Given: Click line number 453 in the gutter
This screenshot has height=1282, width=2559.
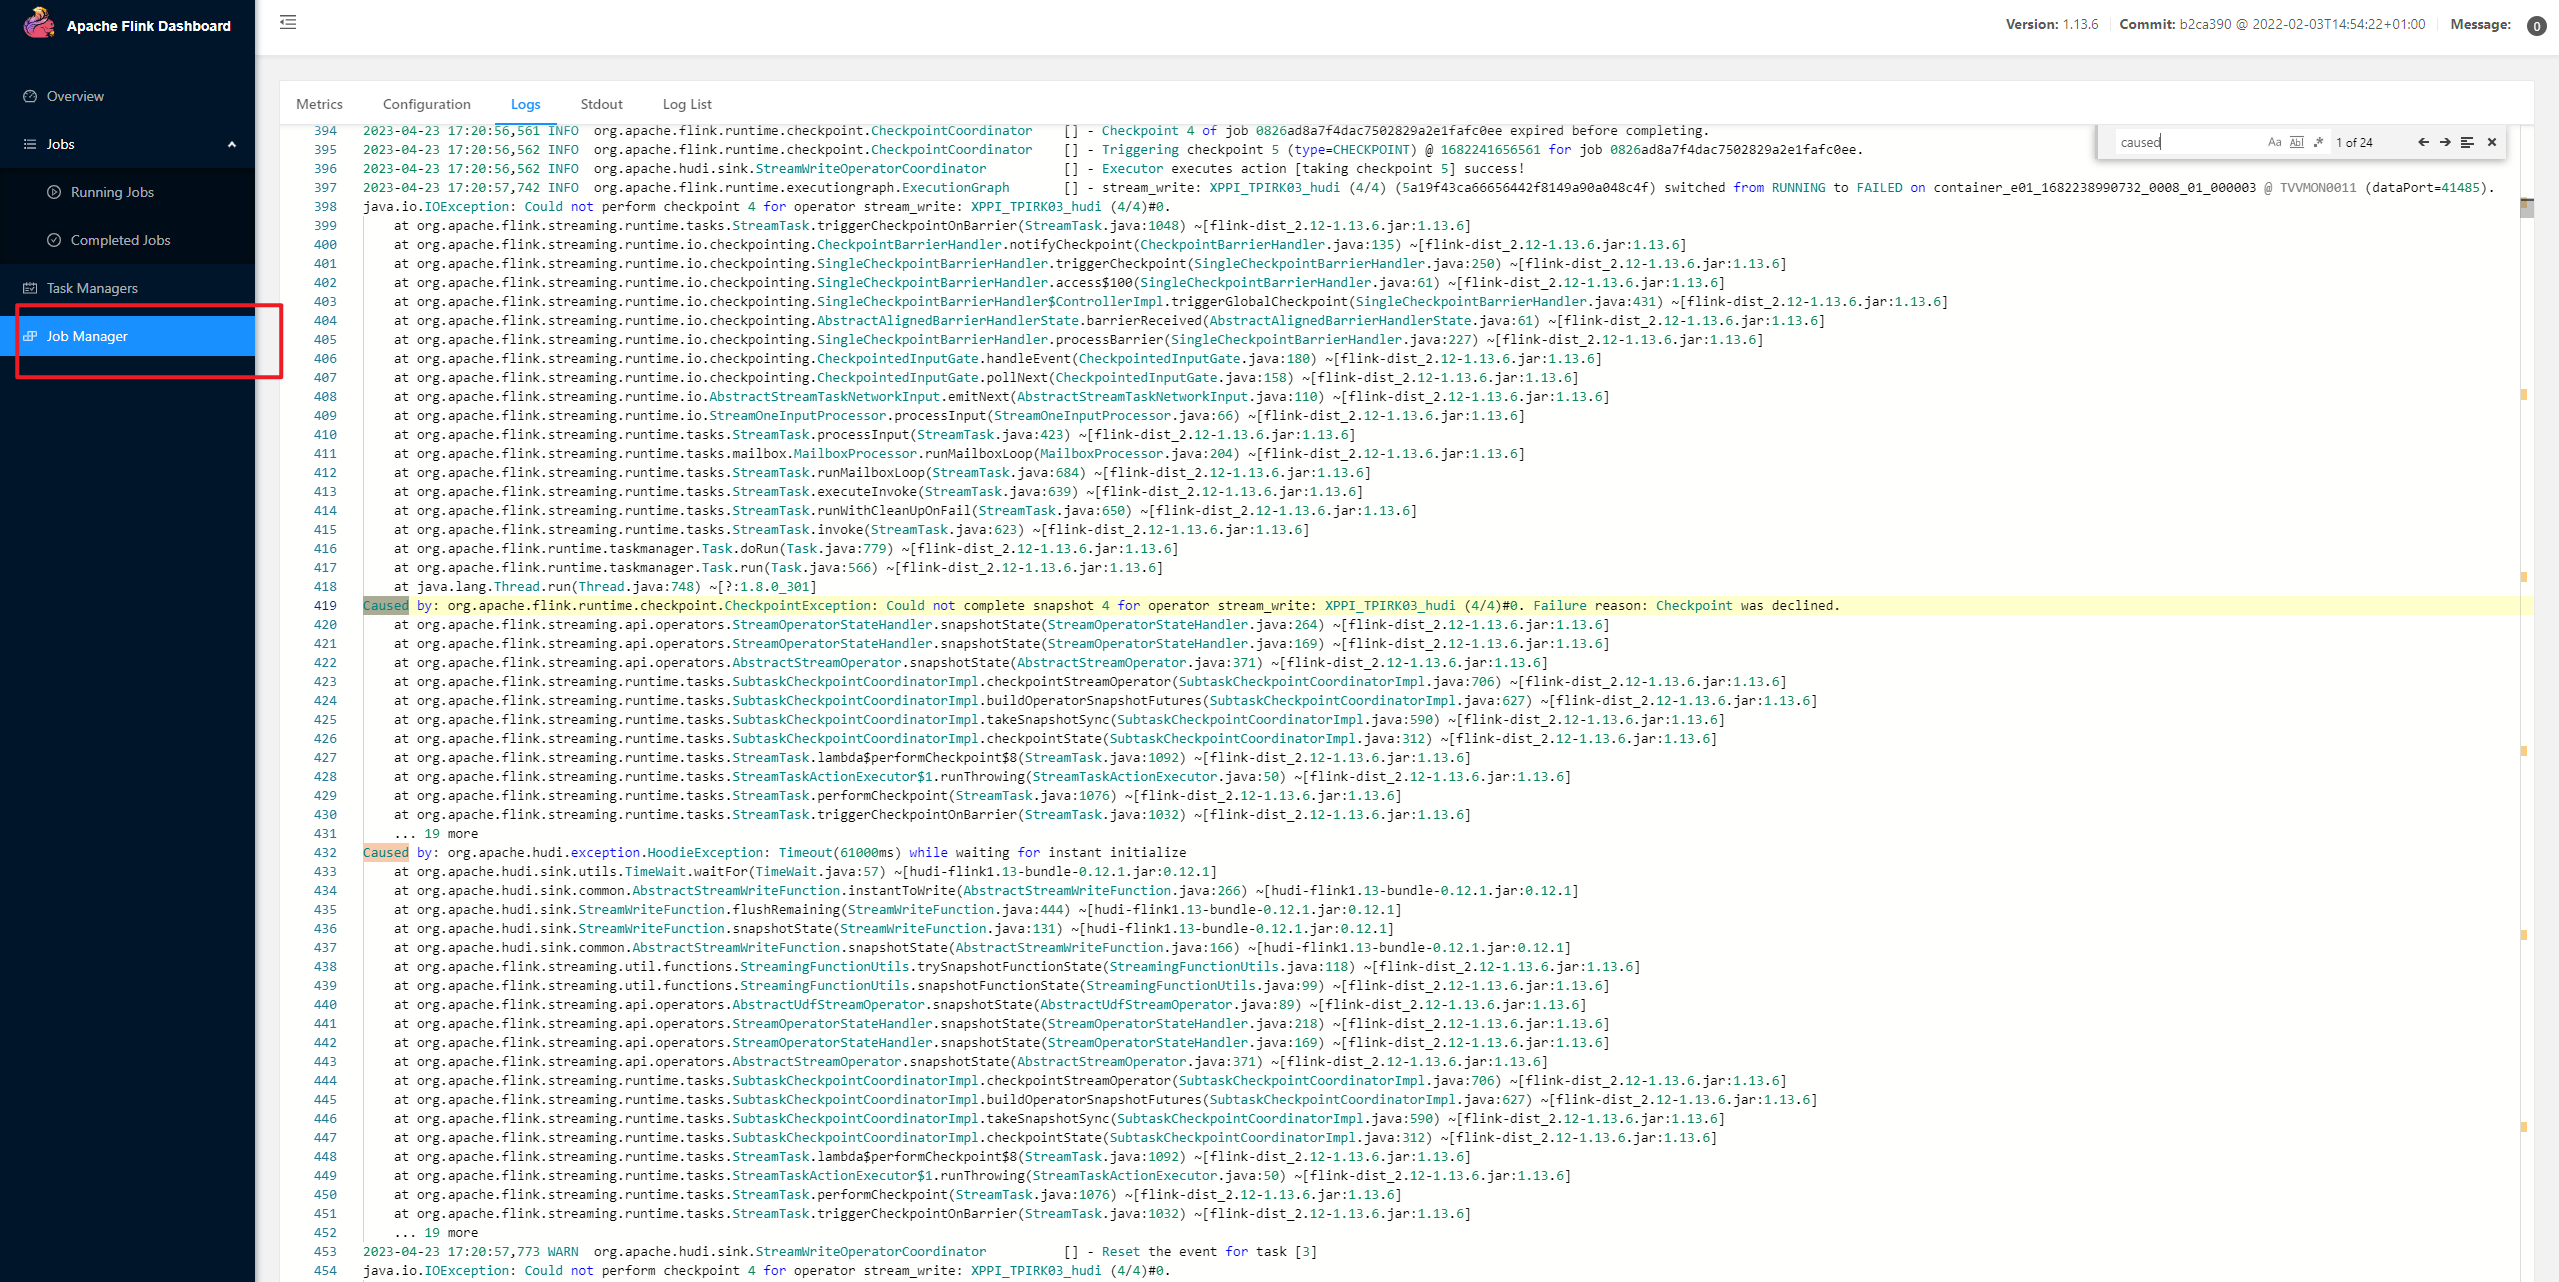Looking at the screenshot, I should tap(325, 1251).
